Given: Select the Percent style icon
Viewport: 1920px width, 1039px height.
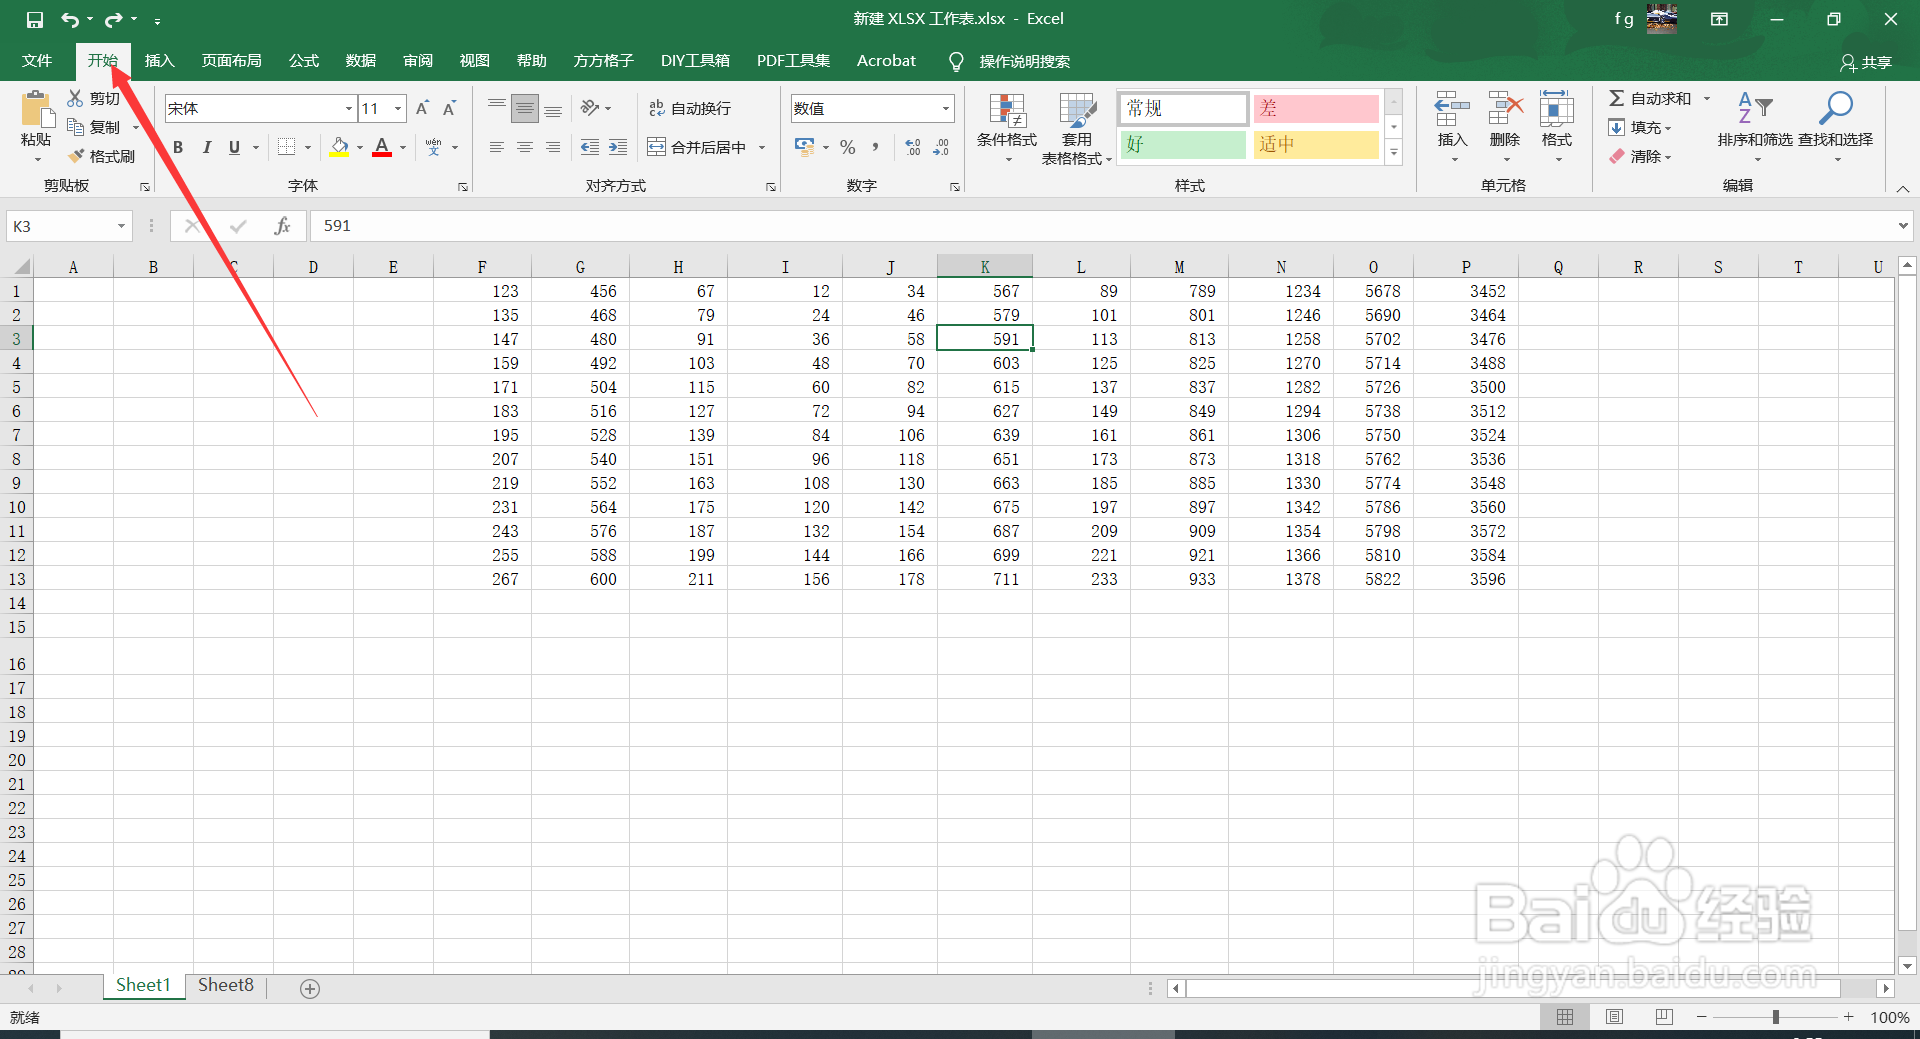Looking at the screenshot, I should coord(847,147).
